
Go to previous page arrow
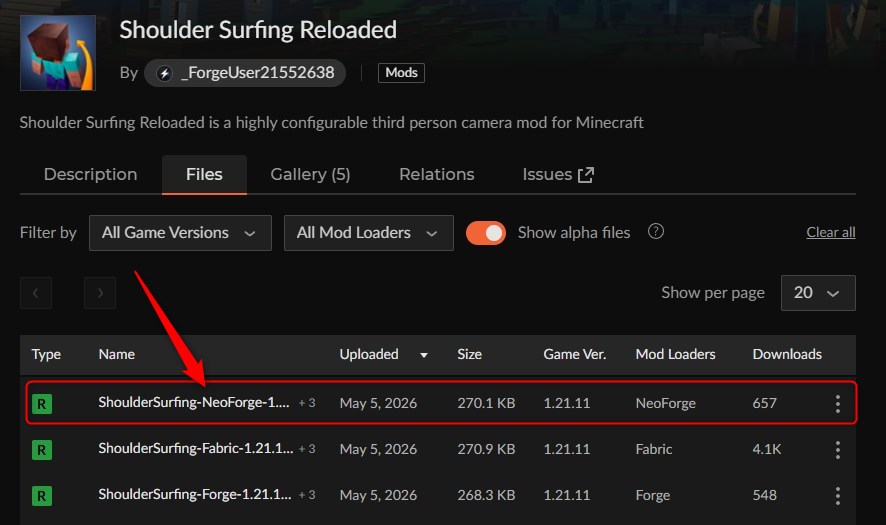point(36,293)
